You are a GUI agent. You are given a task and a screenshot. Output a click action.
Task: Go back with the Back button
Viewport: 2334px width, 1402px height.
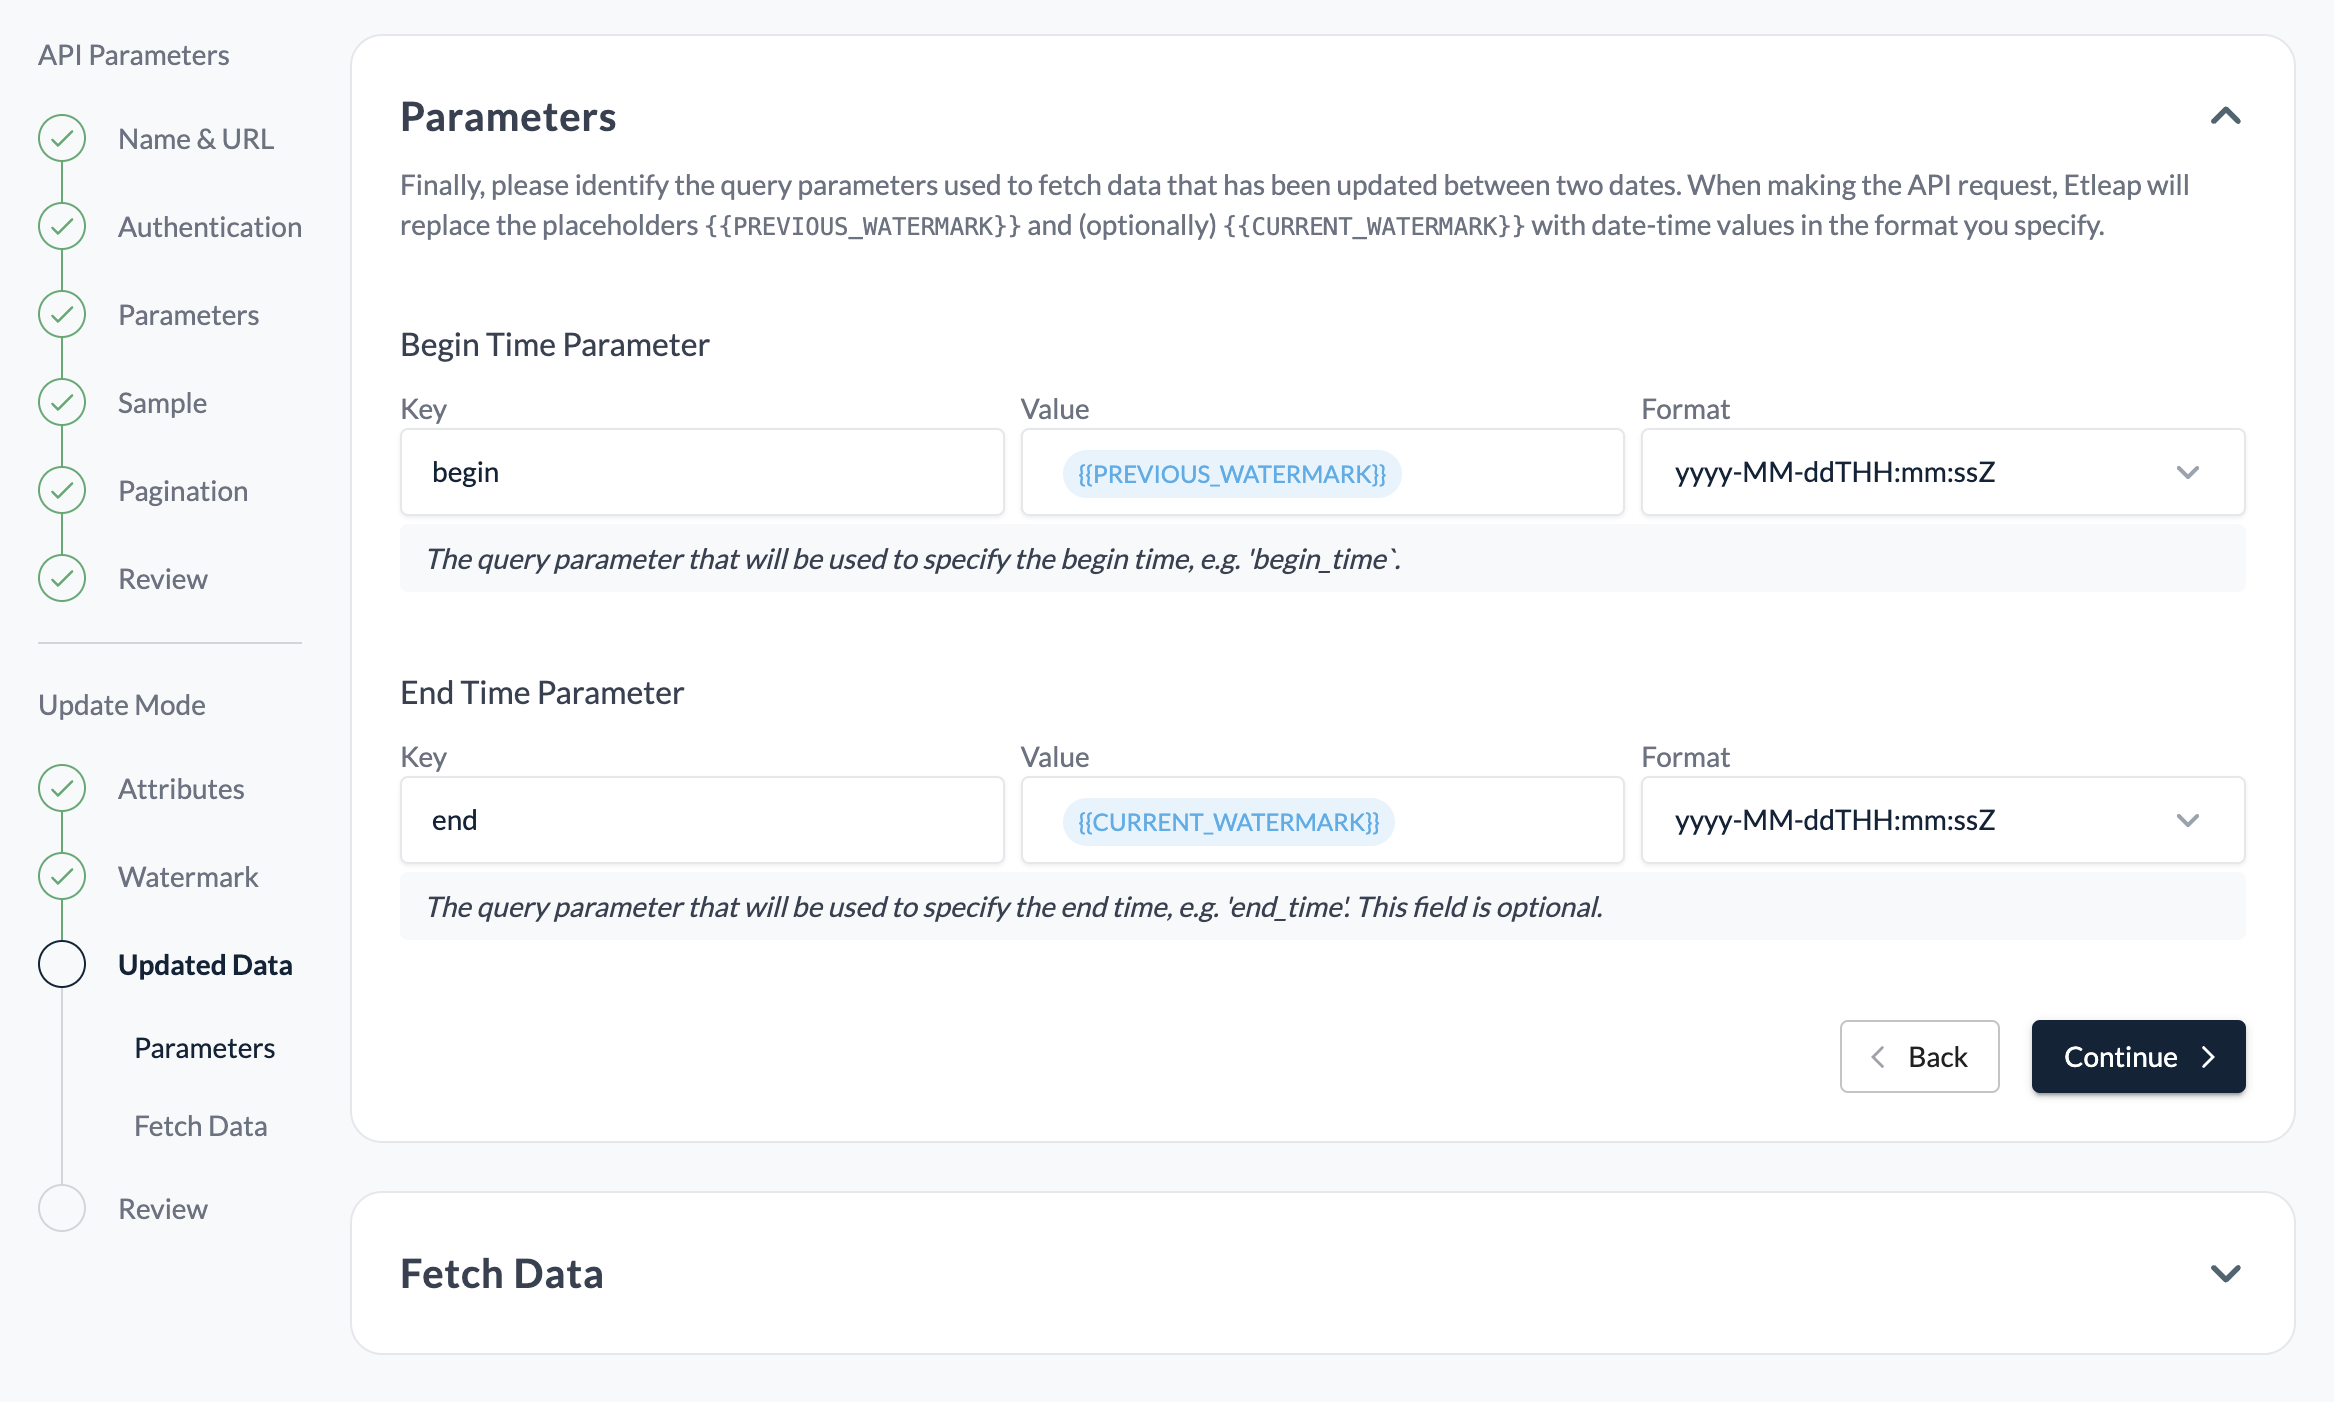[x=1919, y=1056]
